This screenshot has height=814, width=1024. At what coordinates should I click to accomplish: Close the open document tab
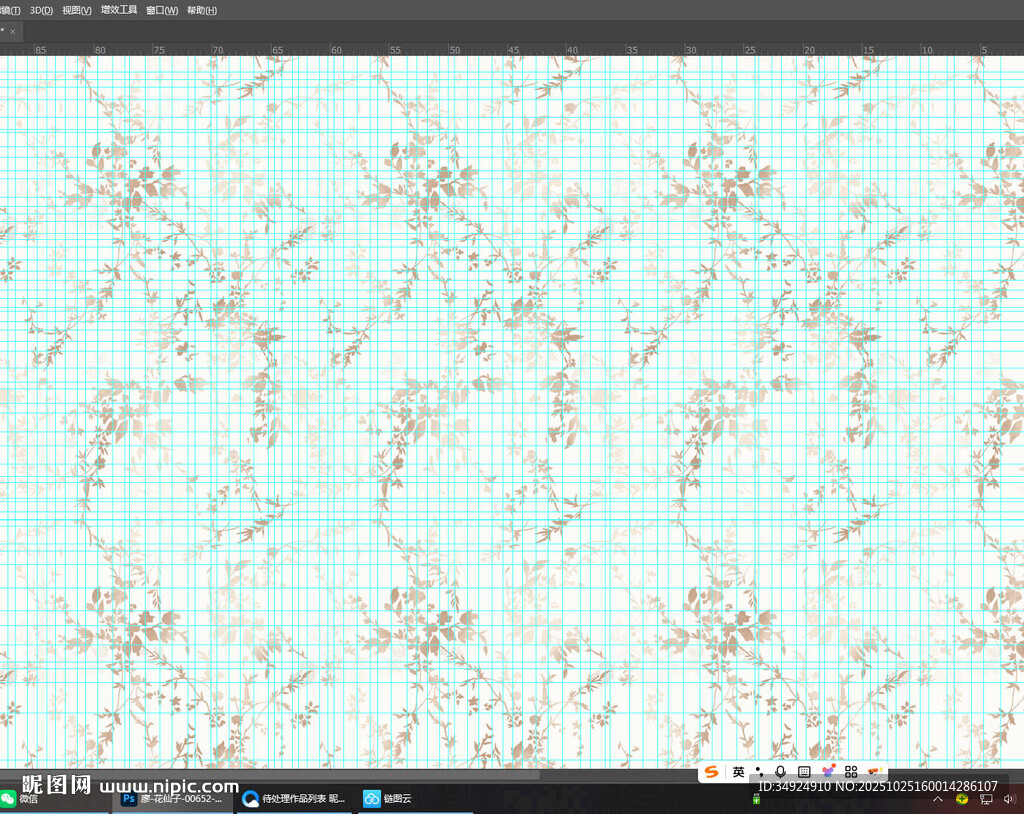point(13,31)
